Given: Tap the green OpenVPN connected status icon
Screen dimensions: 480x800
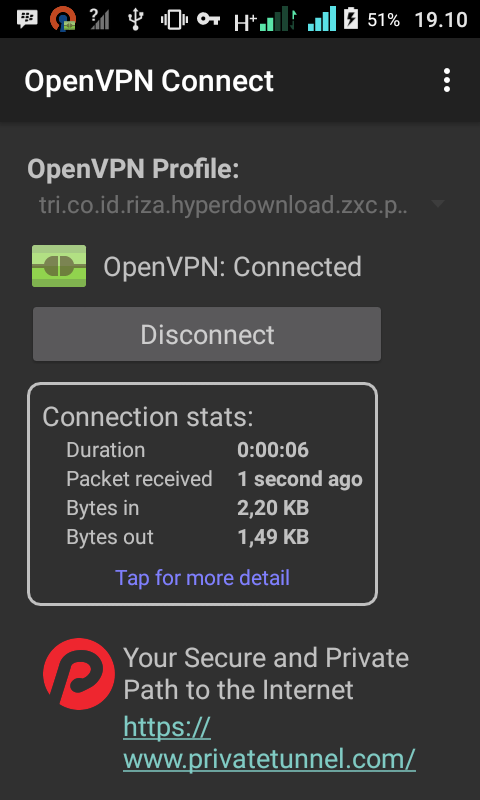Looking at the screenshot, I should point(59,266).
